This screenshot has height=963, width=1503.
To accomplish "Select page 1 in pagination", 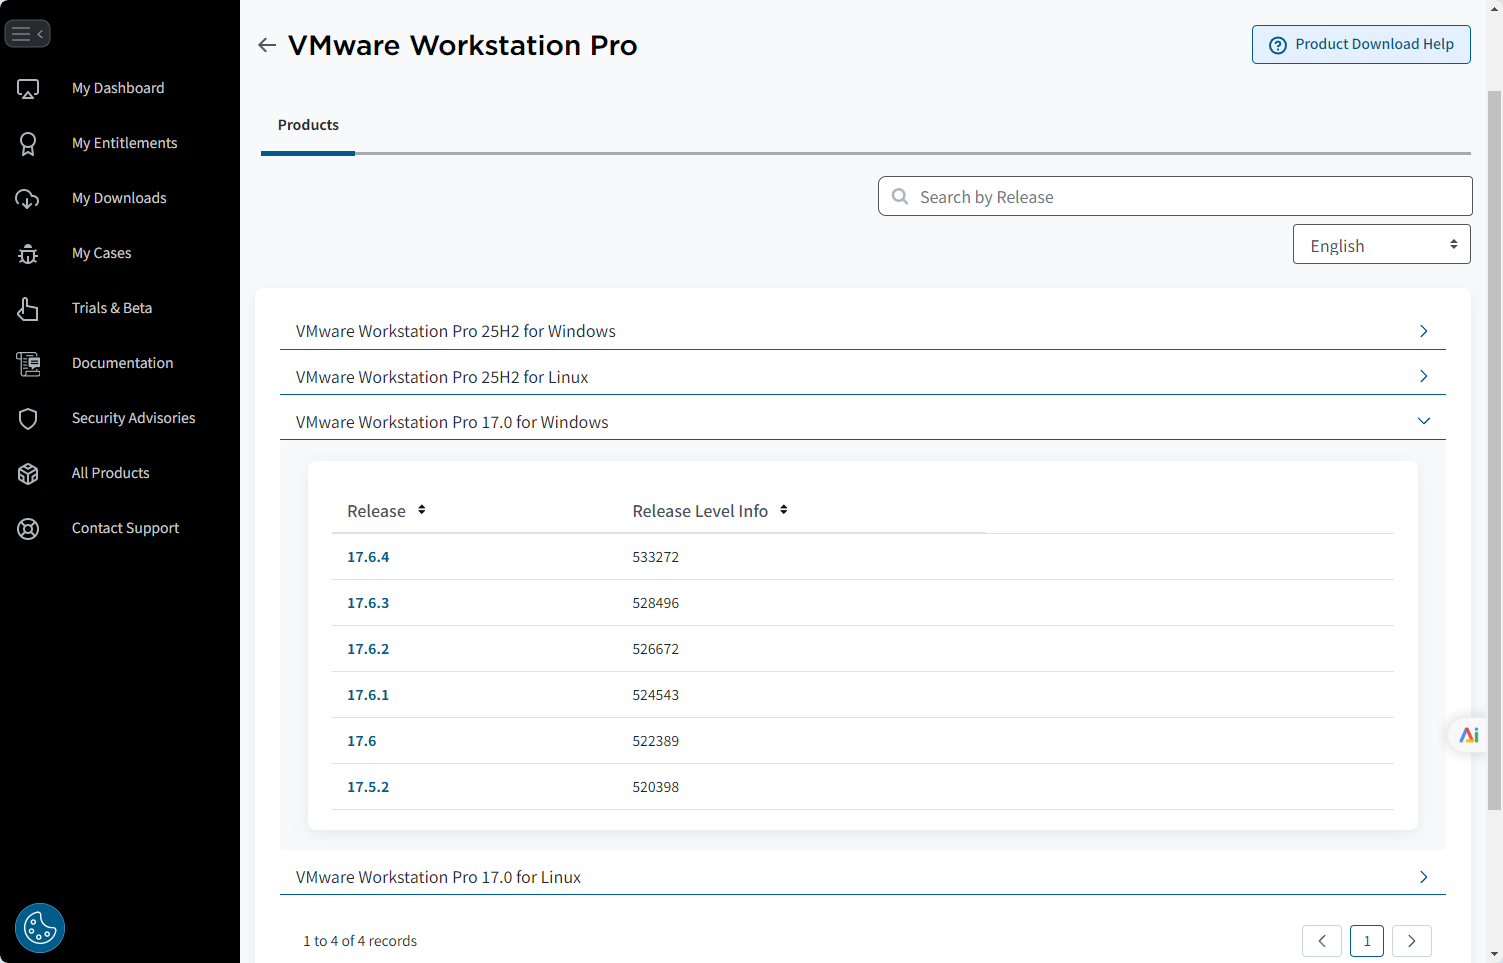I will pyautogui.click(x=1367, y=941).
